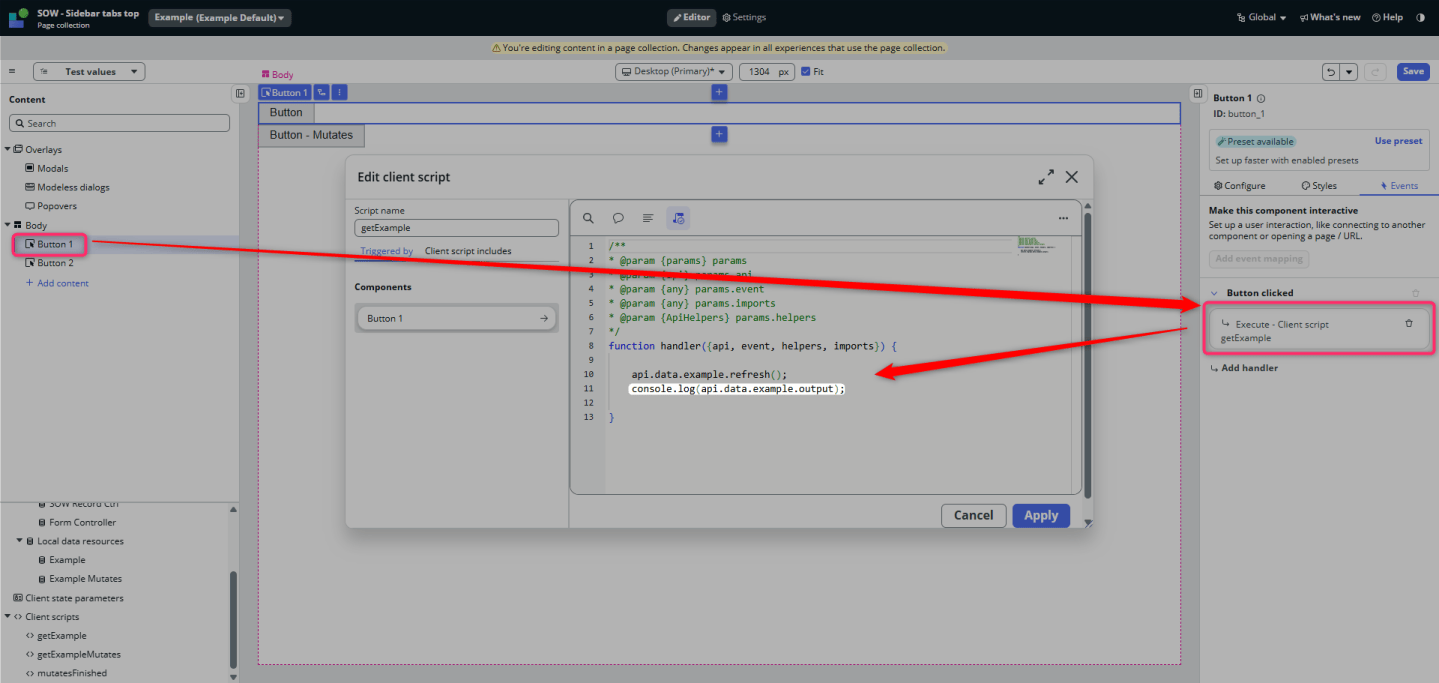Open Desktop (Primary) viewport dropdown
Image resolution: width=1439 pixels, height=683 pixels.
click(x=674, y=72)
